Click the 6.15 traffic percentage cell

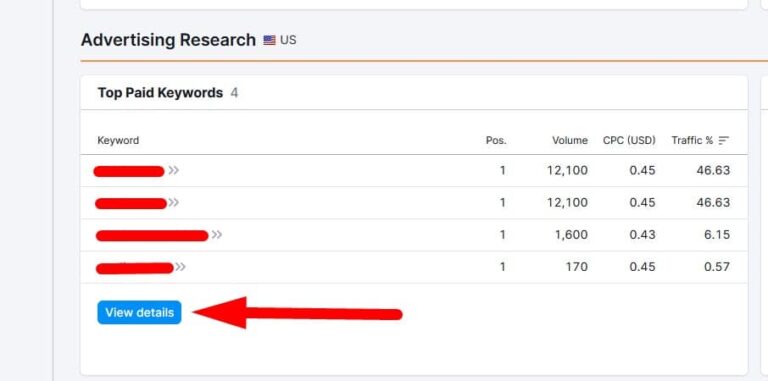coord(717,235)
